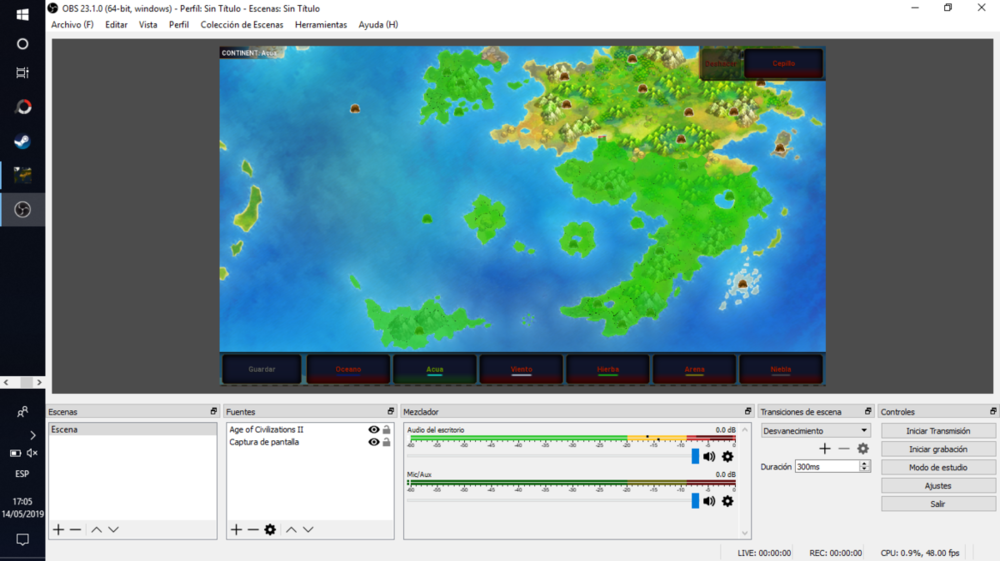Open the Desvanecimiento transition dropdown
The height and width of the screenshot is (561, 1000).
815,431
